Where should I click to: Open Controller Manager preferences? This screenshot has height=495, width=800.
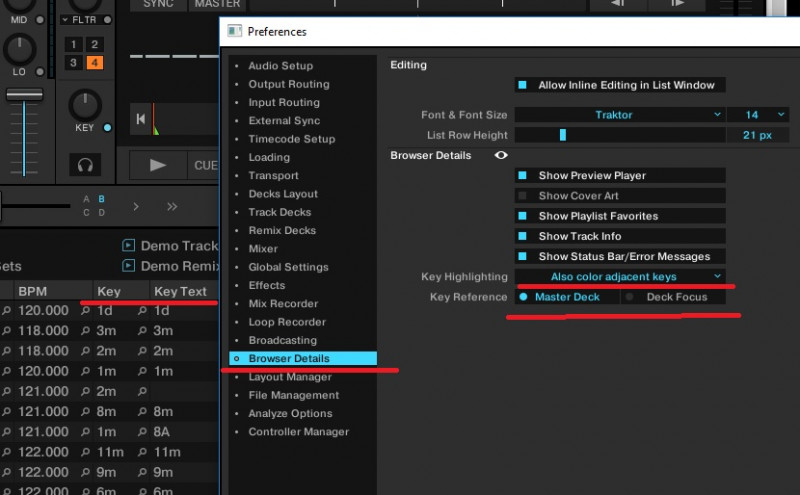(x=298, y=432)
